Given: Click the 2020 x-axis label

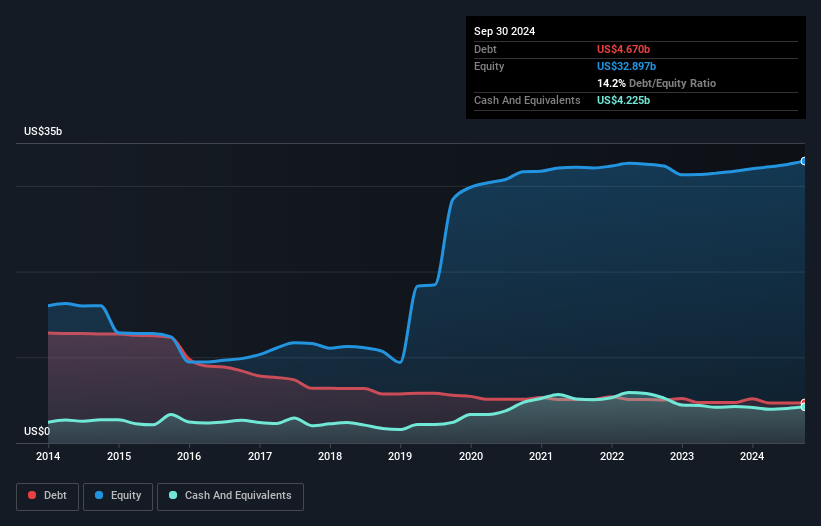Looking at the screenshot, I should [471, 456].
